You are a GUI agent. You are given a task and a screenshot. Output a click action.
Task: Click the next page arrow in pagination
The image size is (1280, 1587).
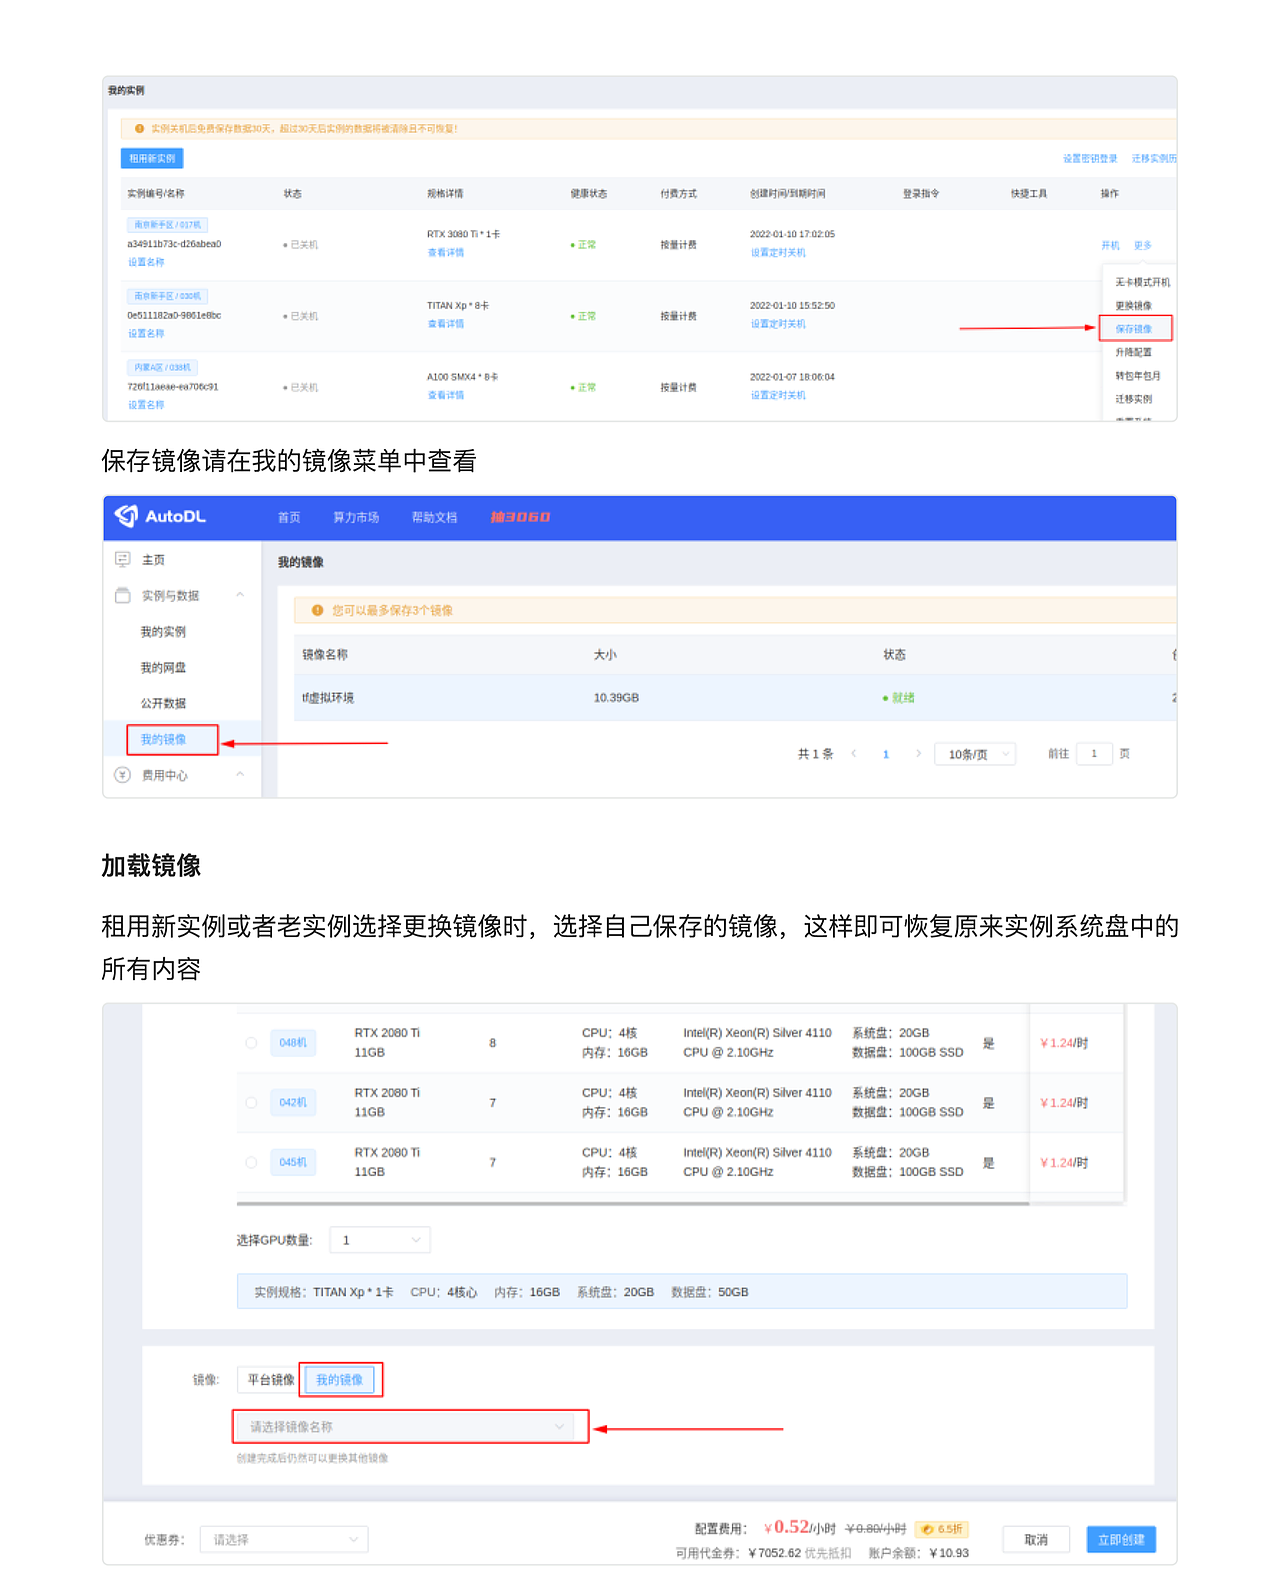(918, 753)
